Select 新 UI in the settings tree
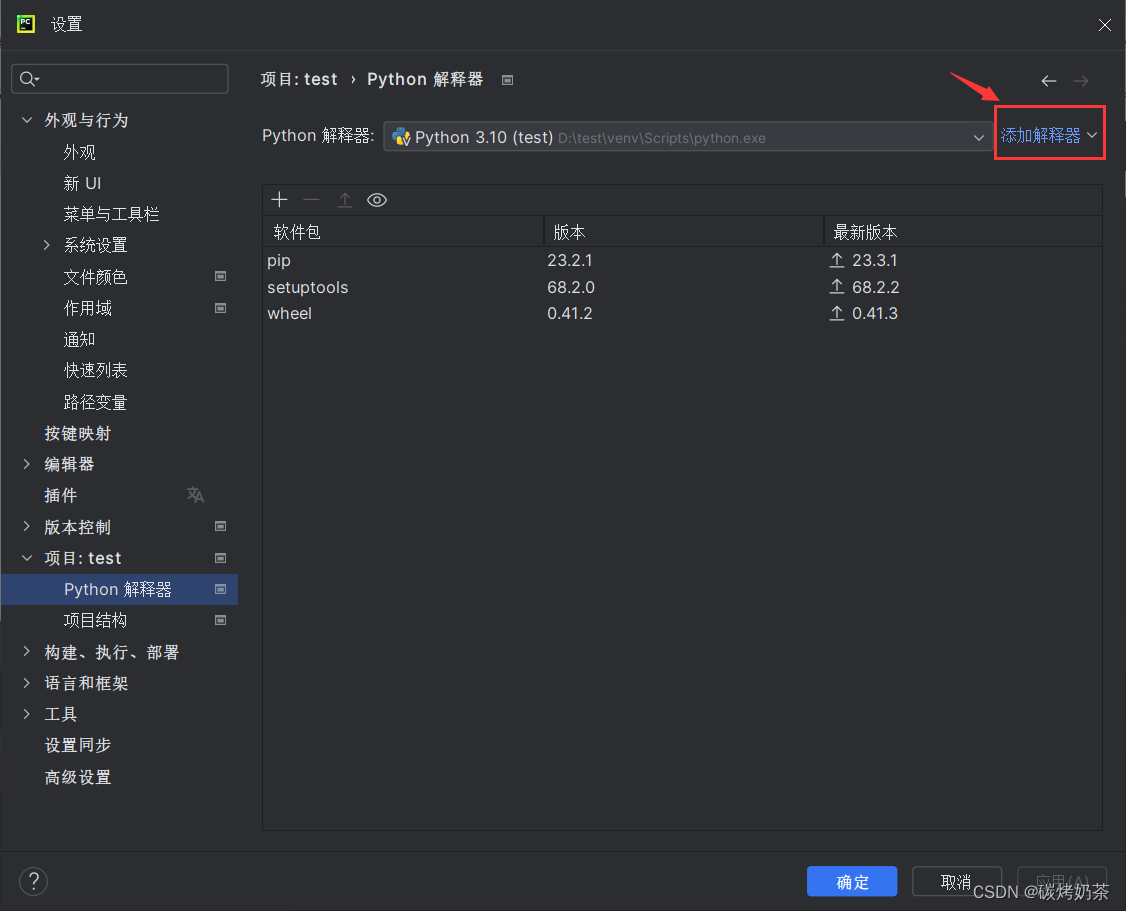Image resolution: width=1126 pixels, height=911 pixels. tap(82, 183)
